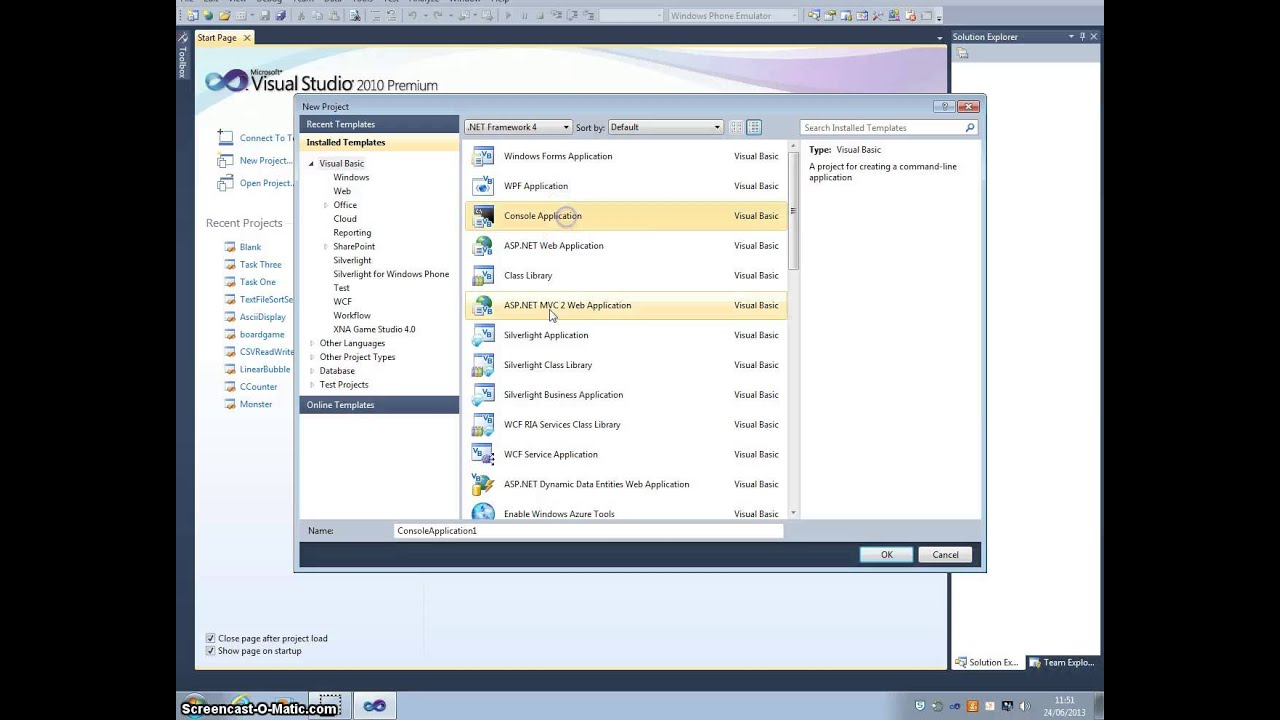1280x720 pixels.
Task: Open the Task Three recent project
Action: point(260,265)
